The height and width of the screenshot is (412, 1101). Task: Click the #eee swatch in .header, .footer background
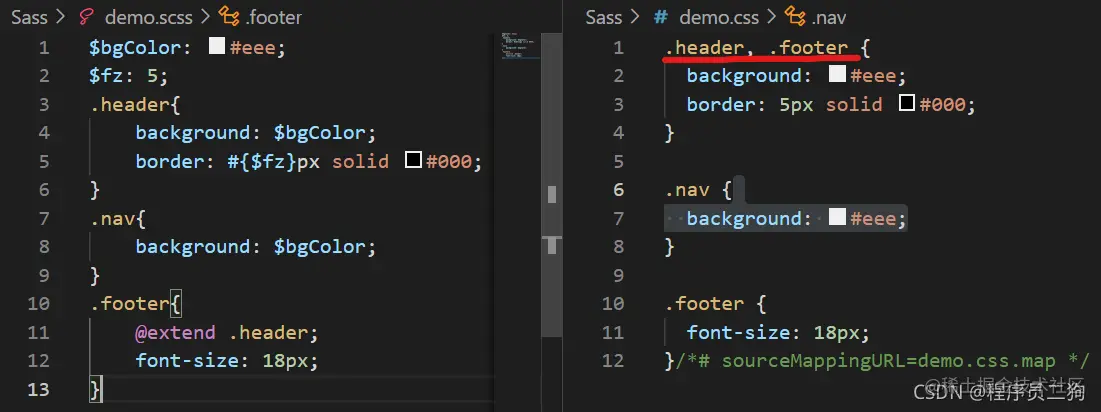click(836, 75)
